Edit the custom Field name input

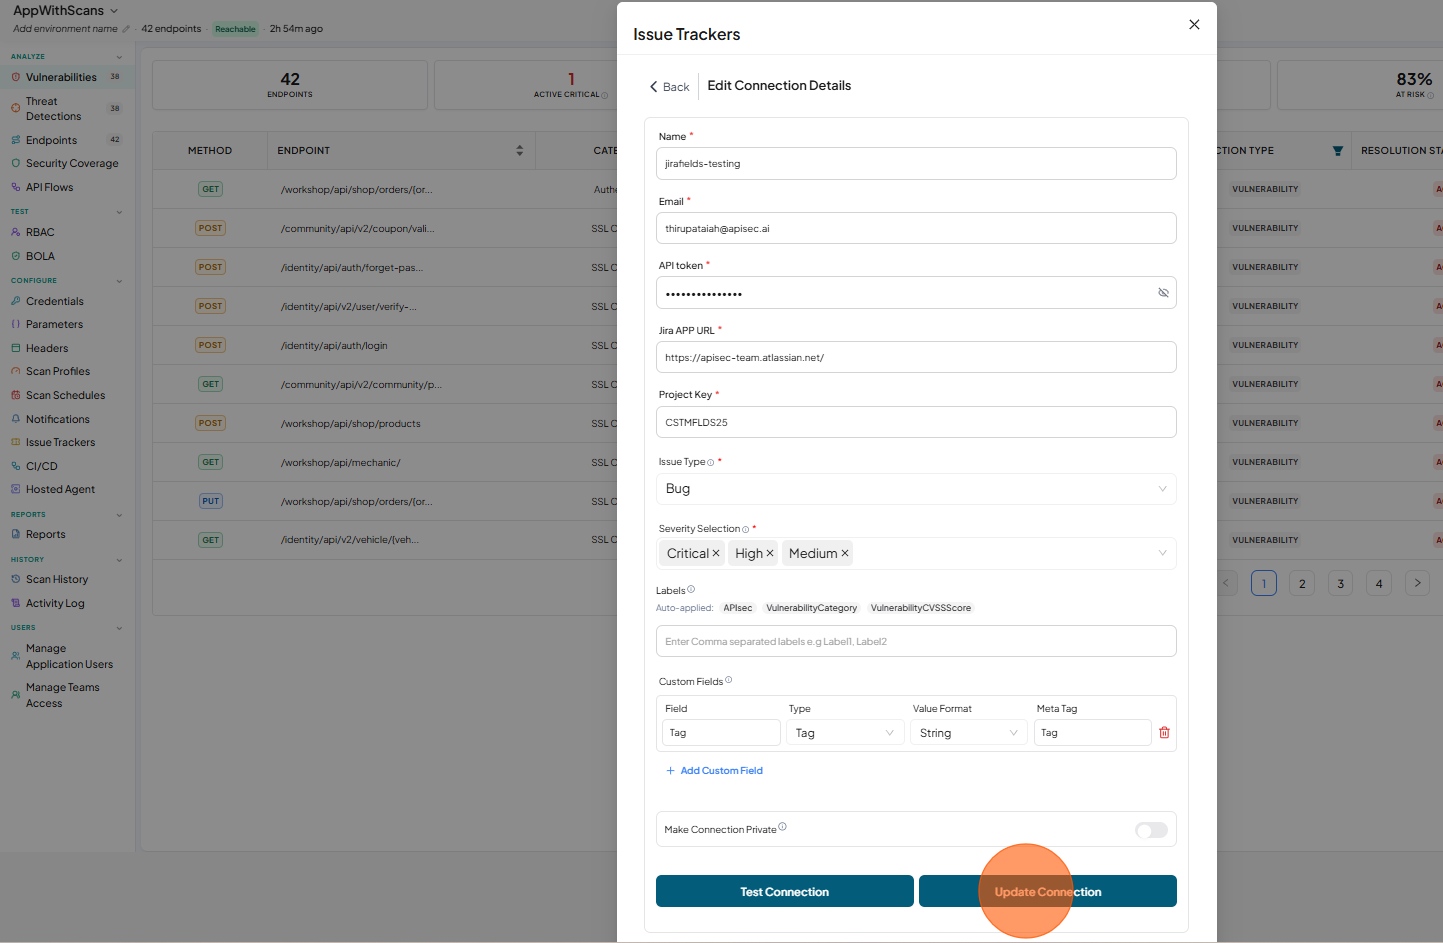click(721, 733)
